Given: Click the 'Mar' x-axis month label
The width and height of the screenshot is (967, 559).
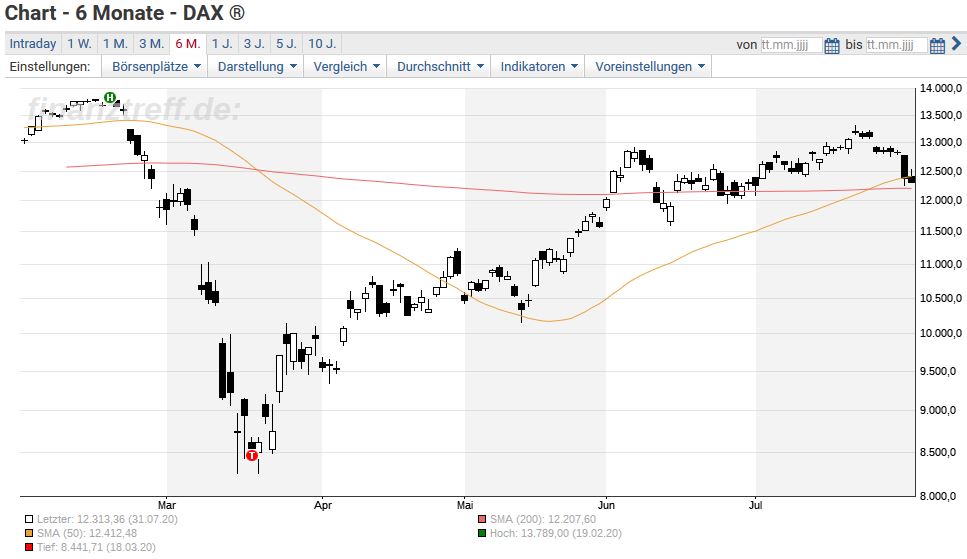Looking at the screenshot, I should click(x=167, y=505).
